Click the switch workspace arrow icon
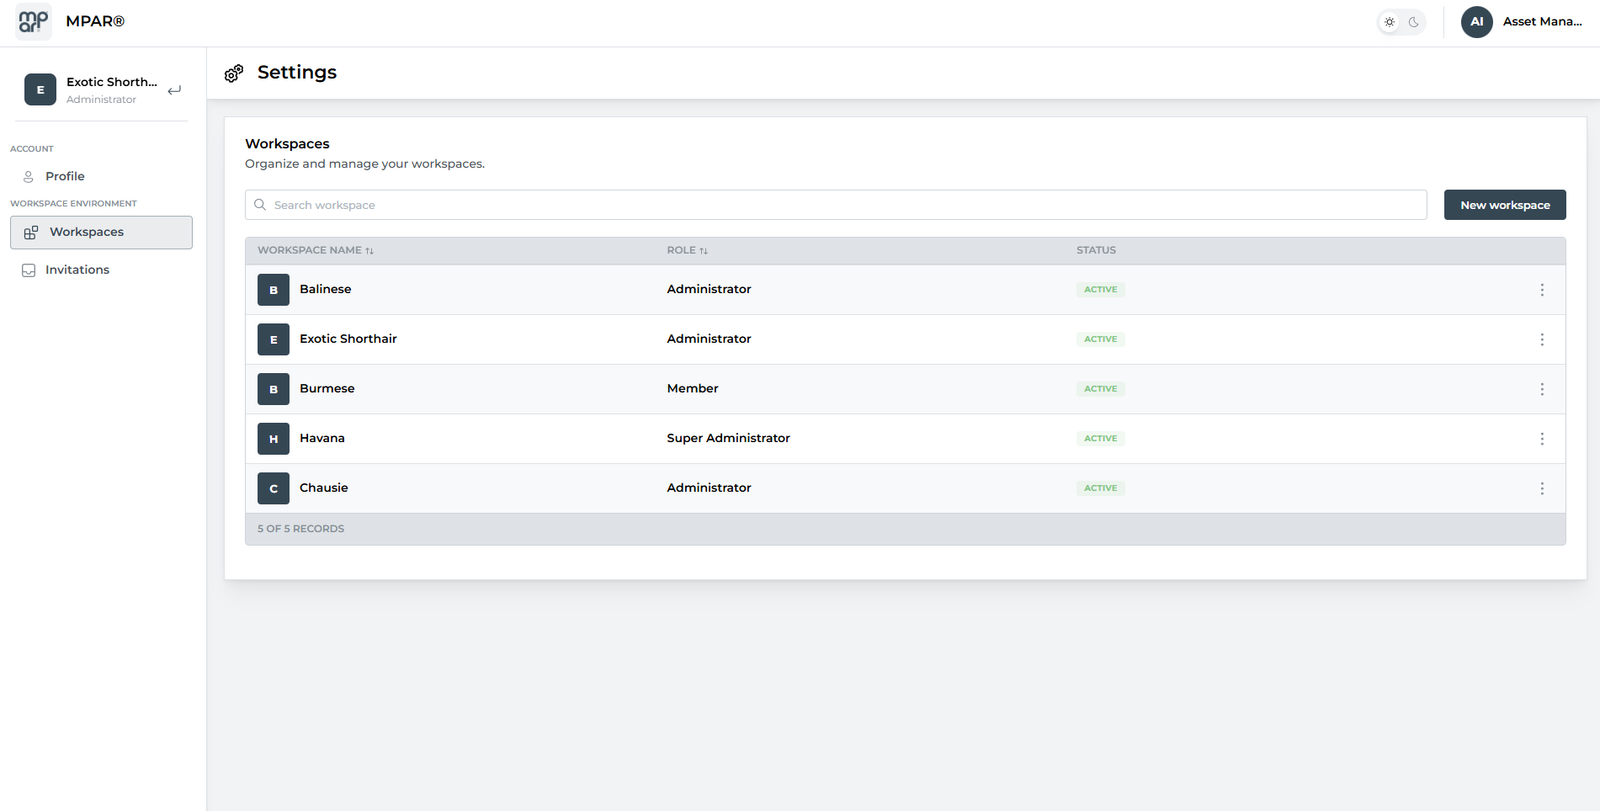 tap(175, 90)
